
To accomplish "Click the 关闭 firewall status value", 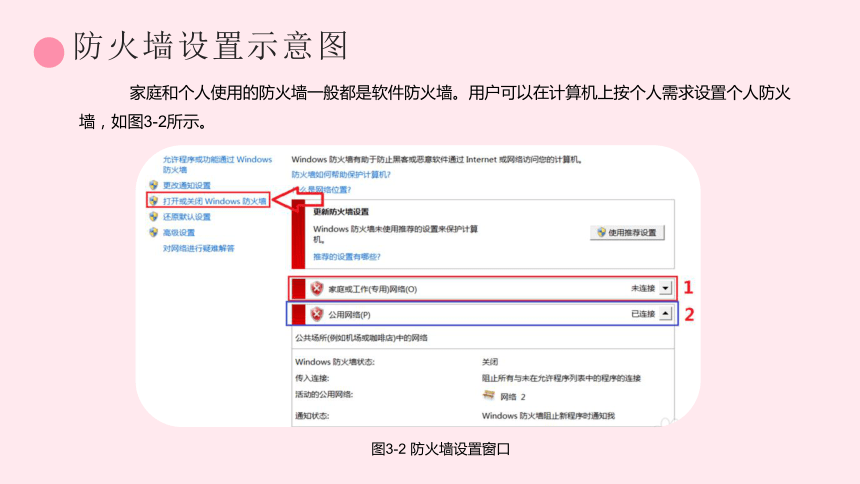I will tap(490, 362).
